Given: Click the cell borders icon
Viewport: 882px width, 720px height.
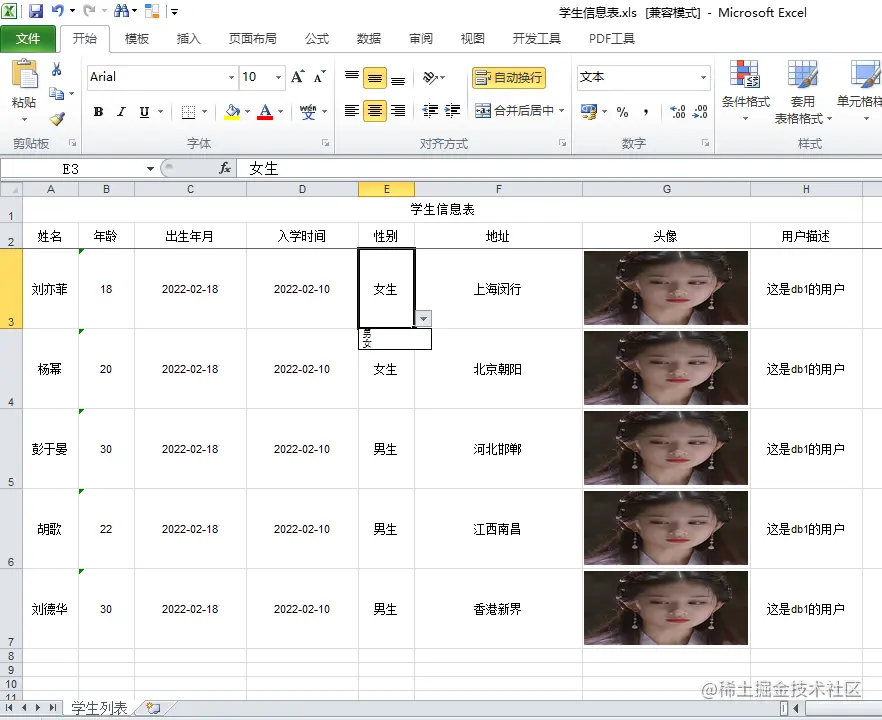Looking at the screenshot, I should point(188,112).
